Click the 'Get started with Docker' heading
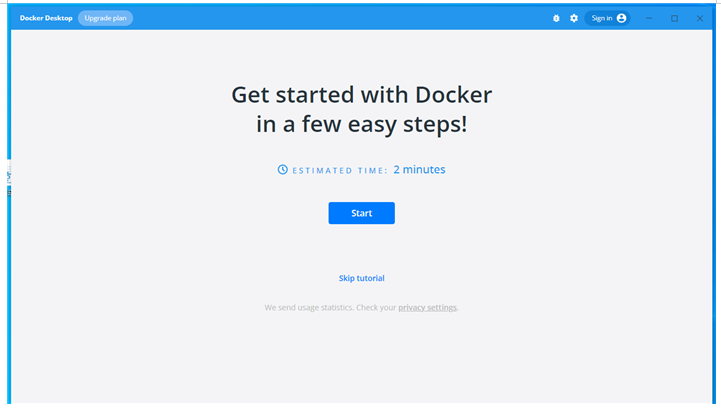The width and height of the screenshot is (721, 409). click(x=361, y=95)
